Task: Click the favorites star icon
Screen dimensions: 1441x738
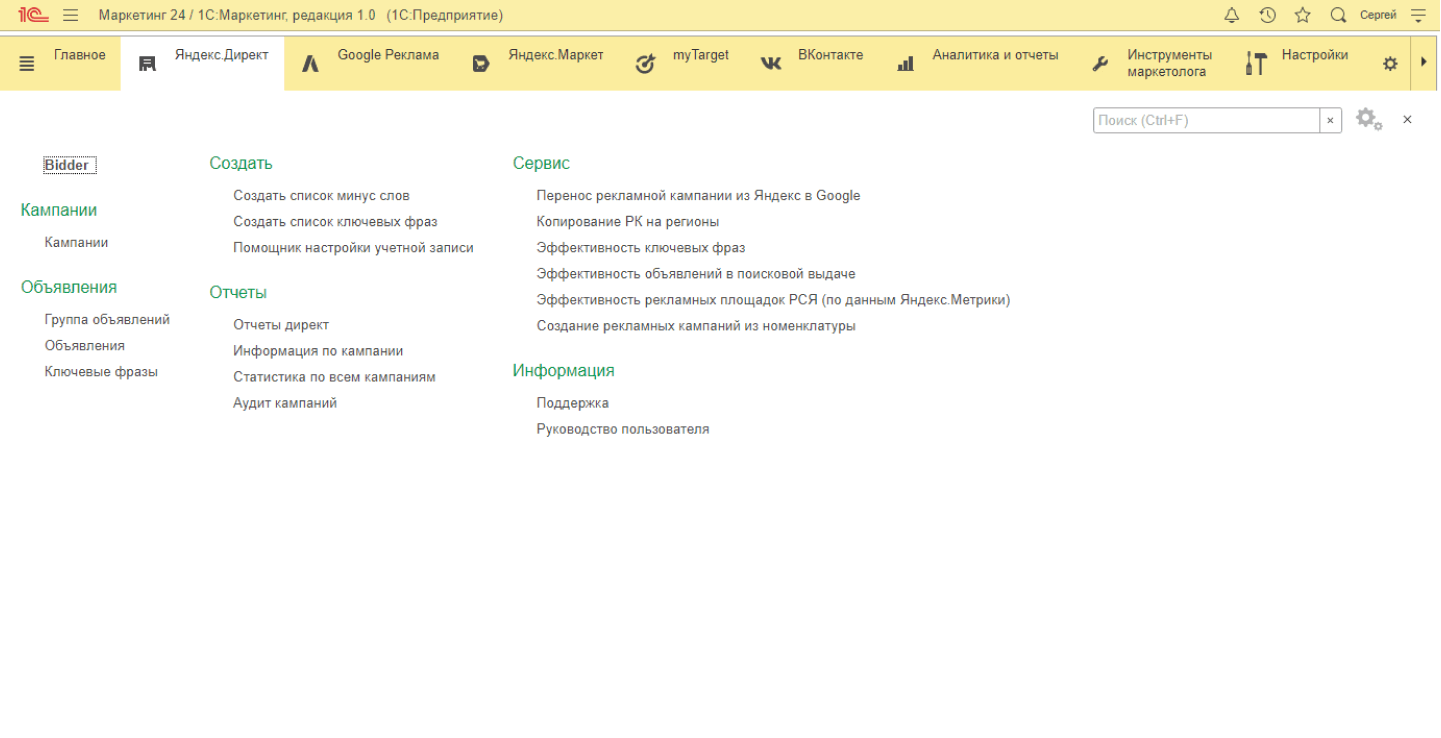Action: [1302, 15]
